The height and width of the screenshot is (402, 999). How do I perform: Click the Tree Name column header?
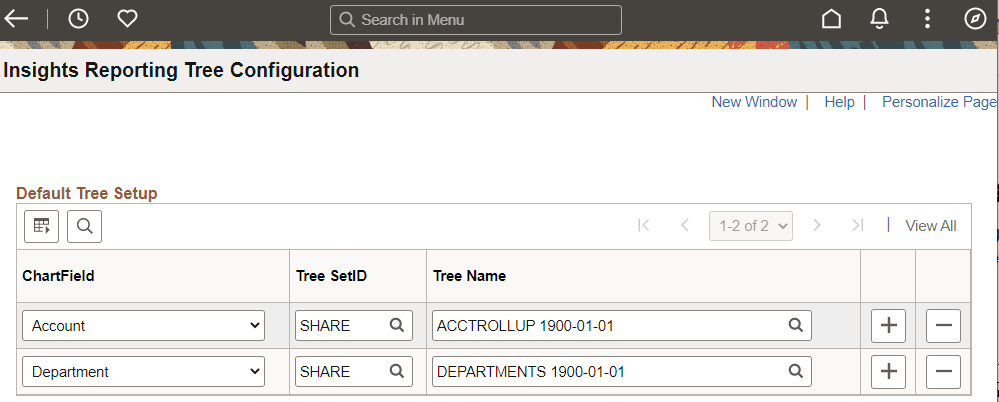tap(470, 276)
